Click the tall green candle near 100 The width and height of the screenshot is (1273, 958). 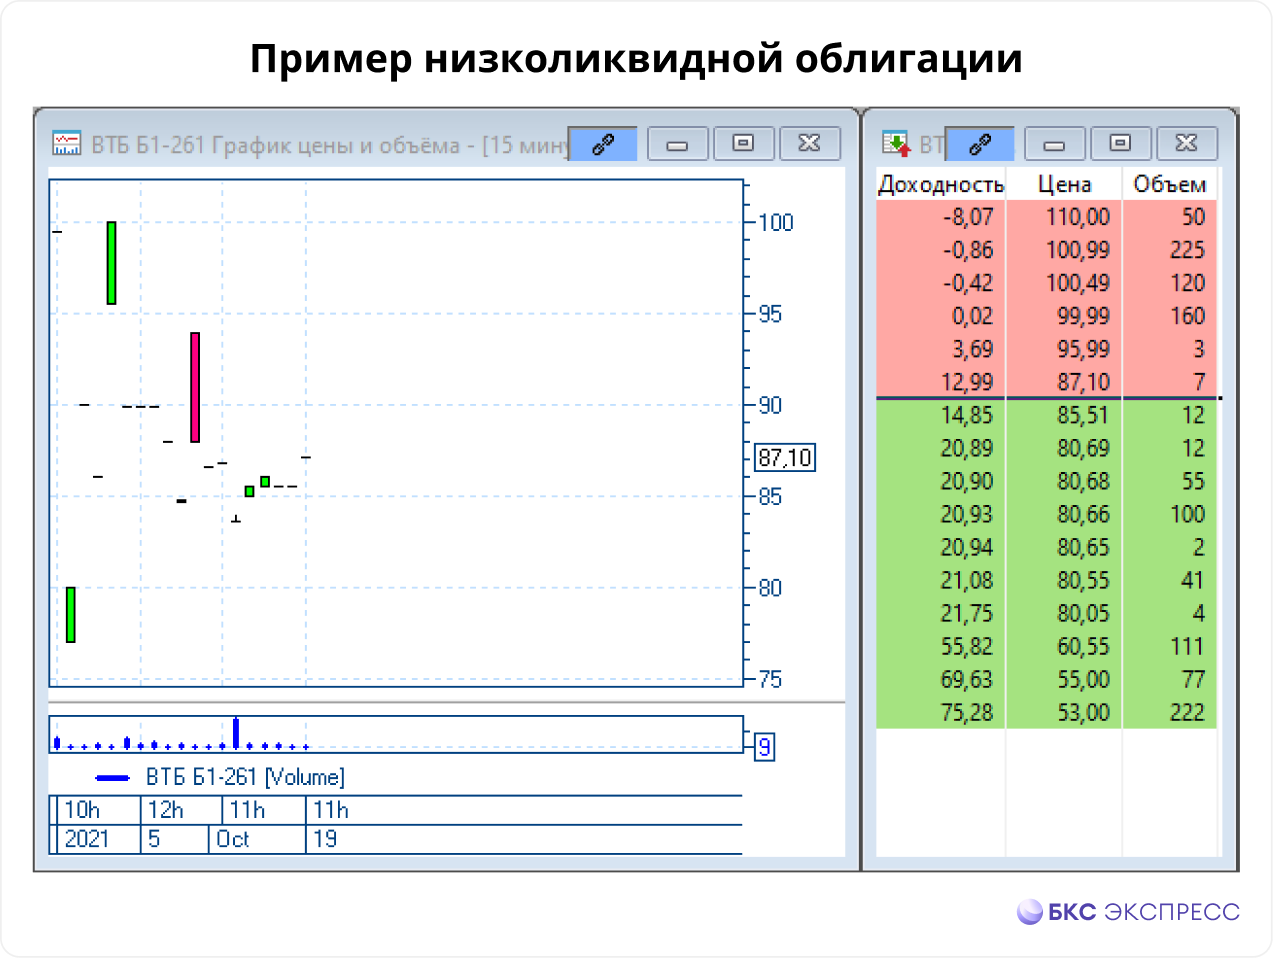[111, 263]
